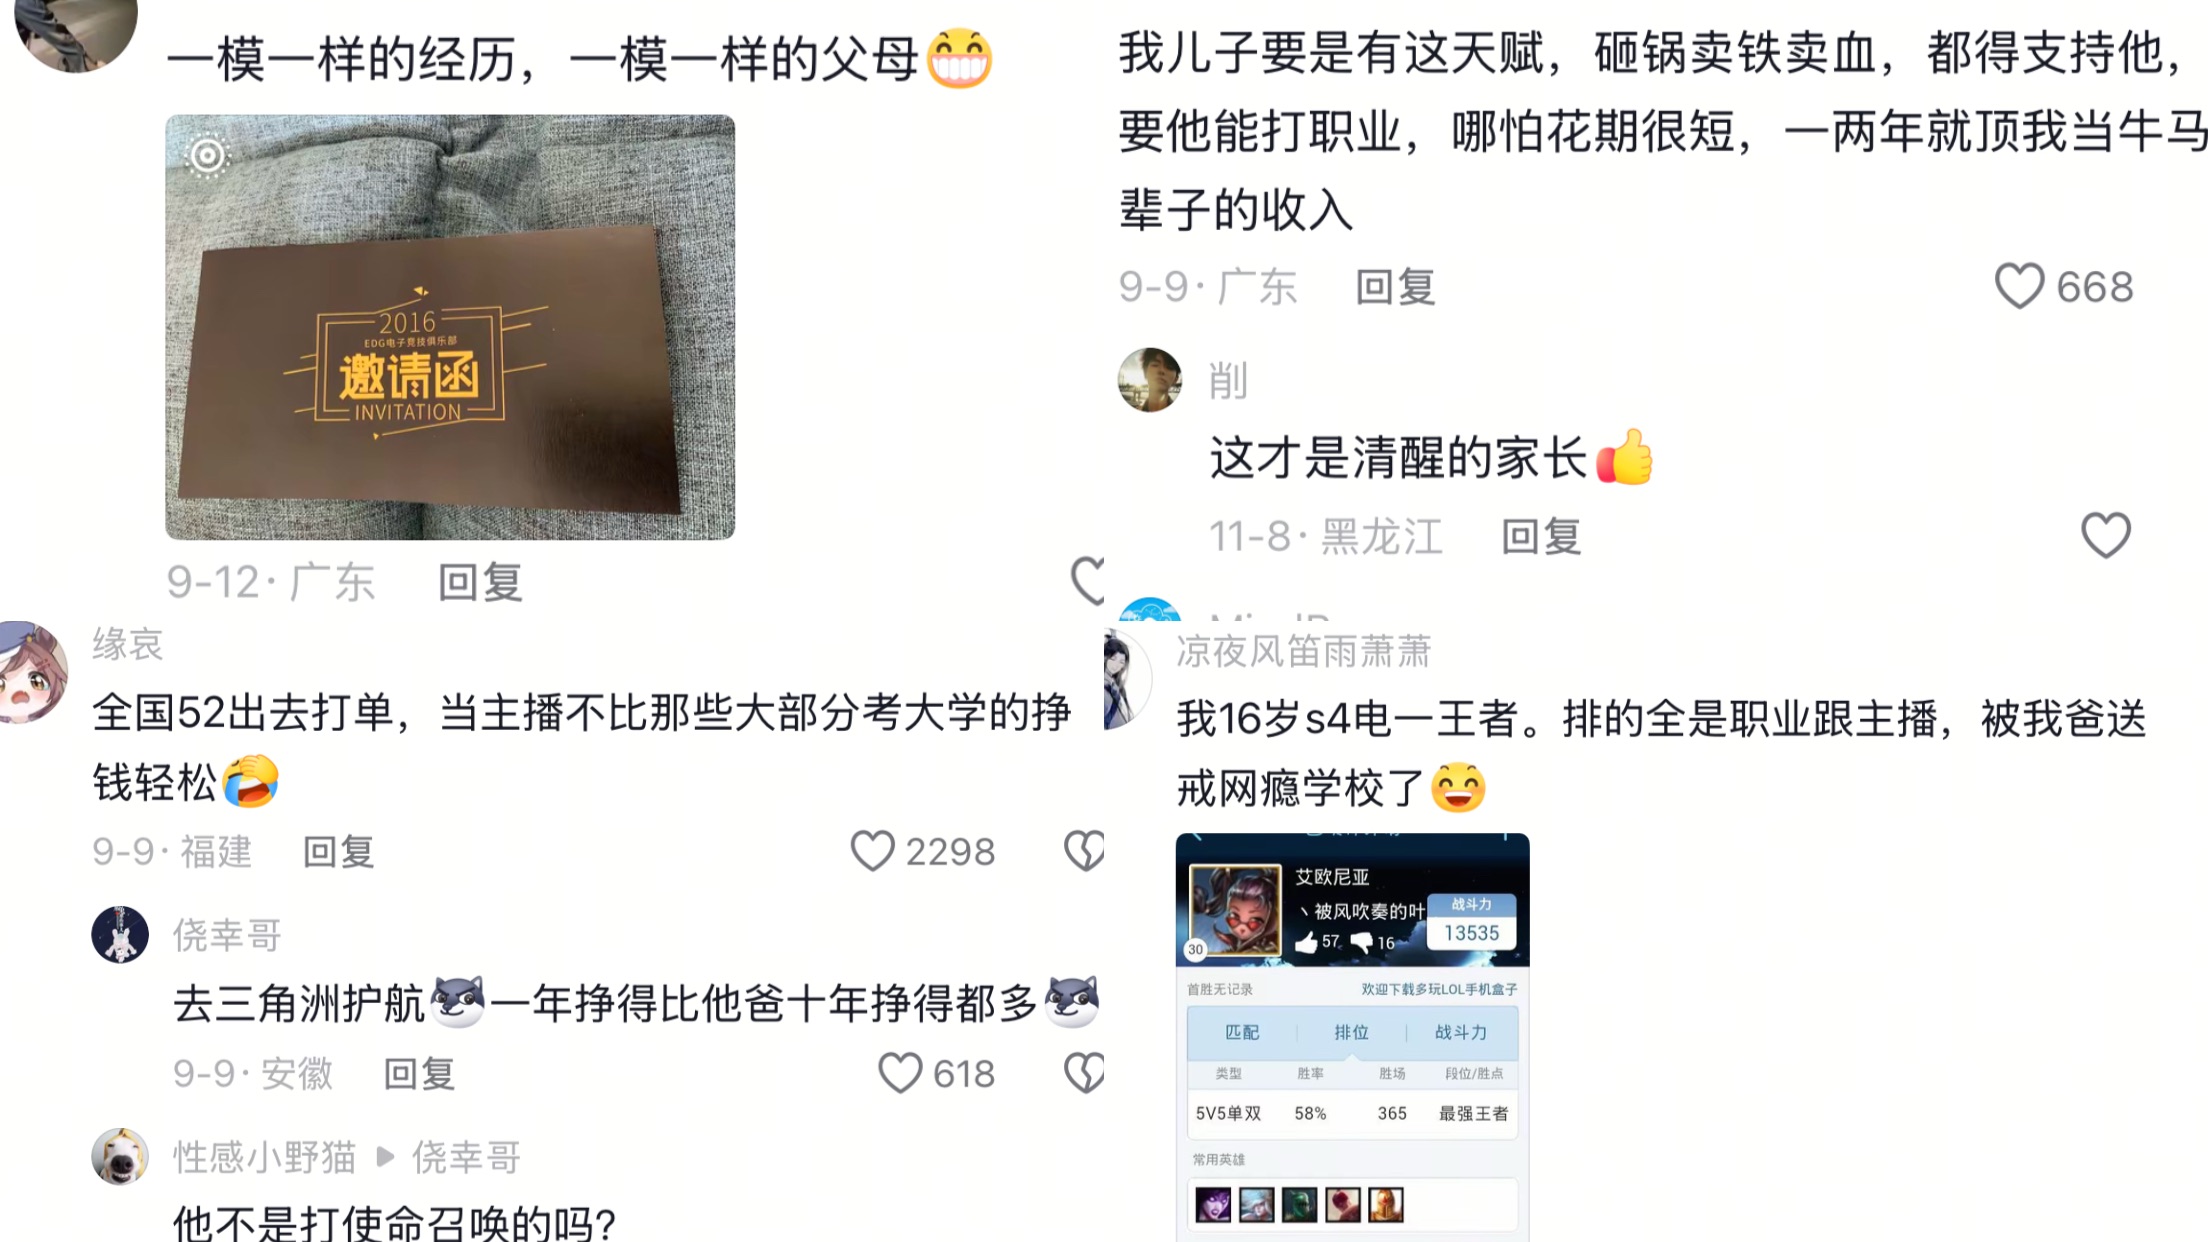Like the 这才是清醒的家长 reply
Screen dimensions: 2208x1242
pos(2106,535)
